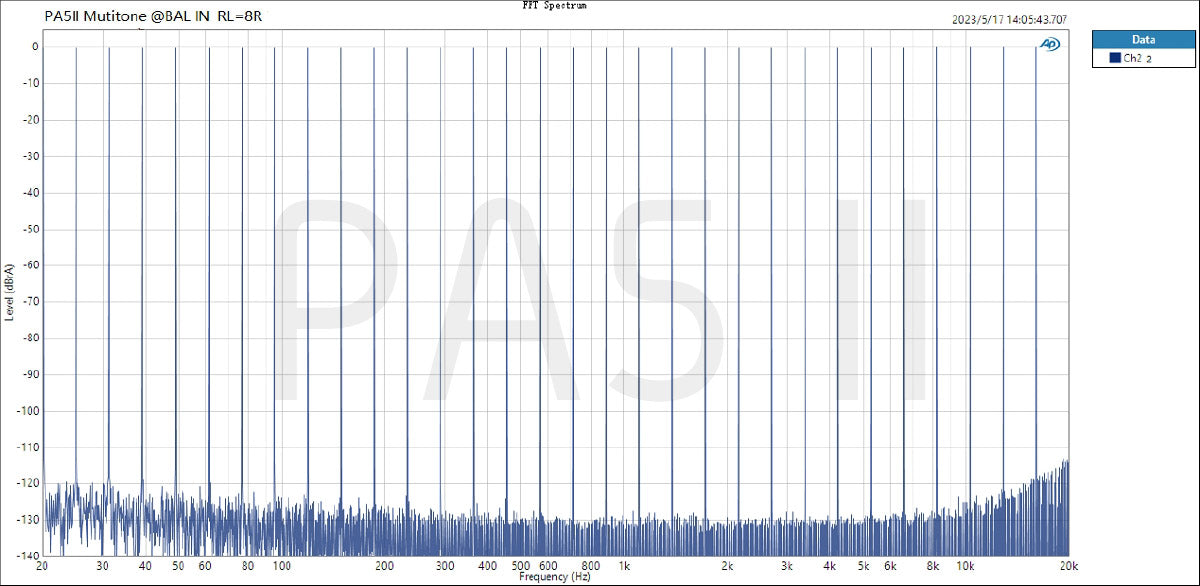The width and height of the screenshot is (1200, 586).
Task: Click the 2k tick on frequency axis
Action: pyautogui.click(x=727, y=566)
